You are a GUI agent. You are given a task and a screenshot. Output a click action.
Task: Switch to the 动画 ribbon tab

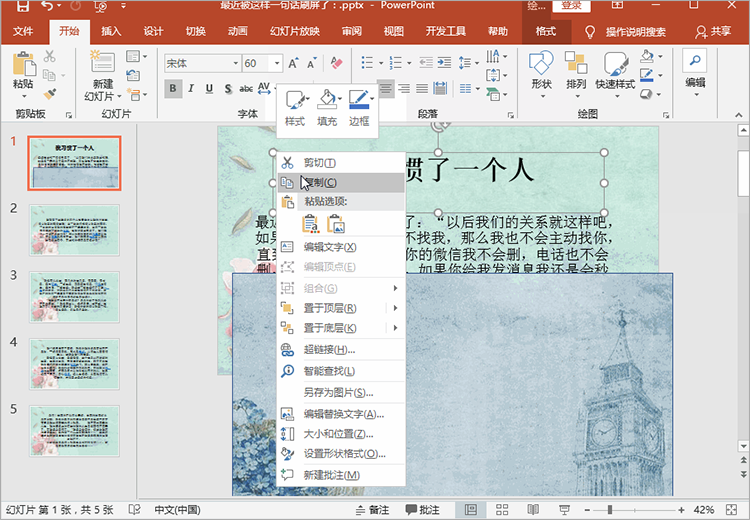pos(238,32)
